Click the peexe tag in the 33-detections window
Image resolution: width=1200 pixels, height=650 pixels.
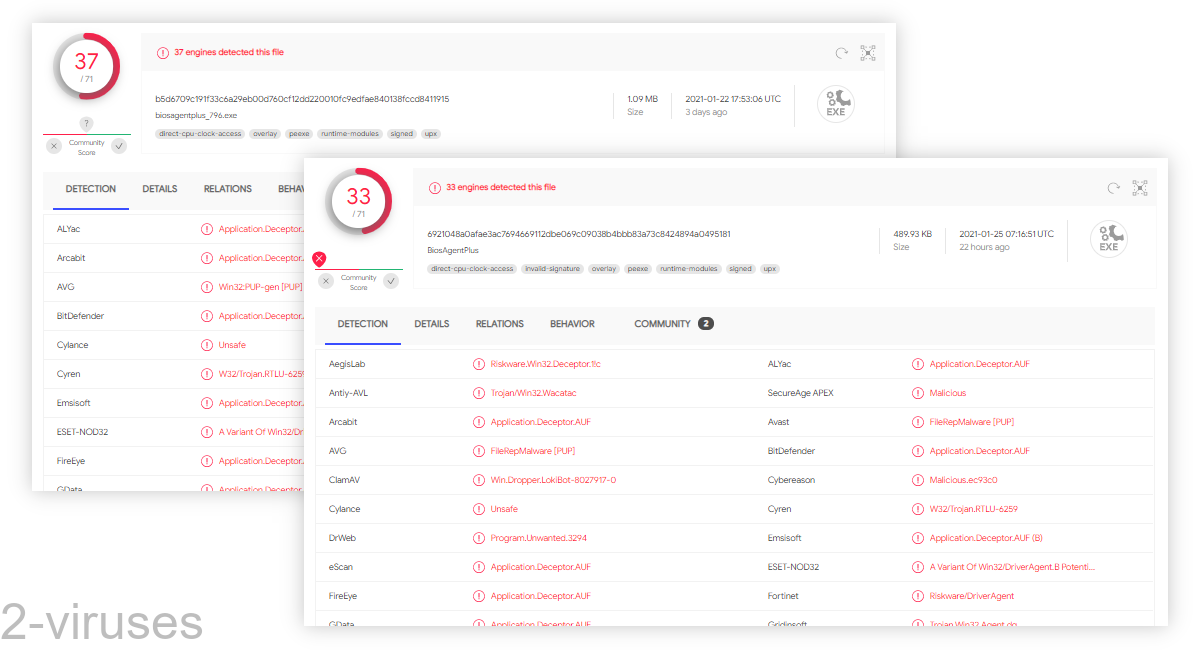(x=638, y=269)
